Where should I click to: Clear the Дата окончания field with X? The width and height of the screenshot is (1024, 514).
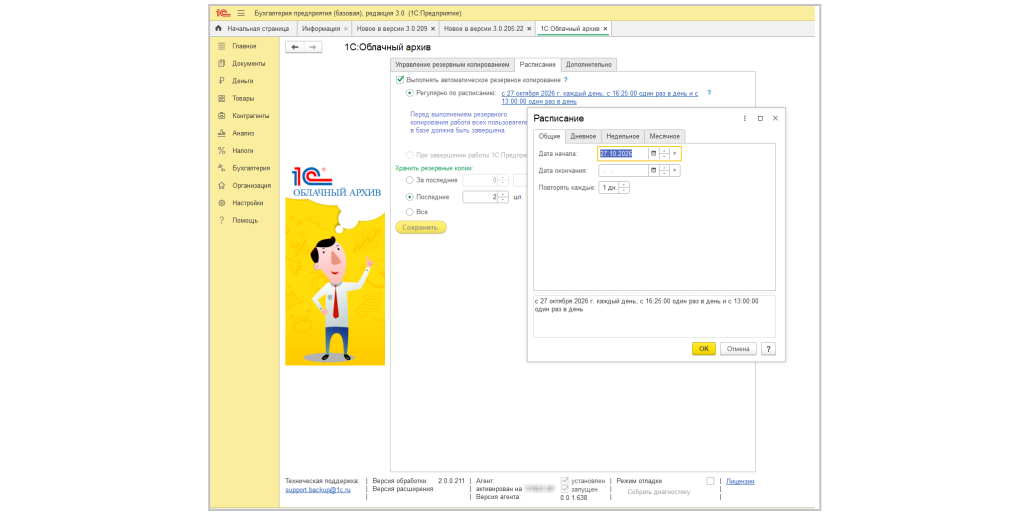coord(675,170)
